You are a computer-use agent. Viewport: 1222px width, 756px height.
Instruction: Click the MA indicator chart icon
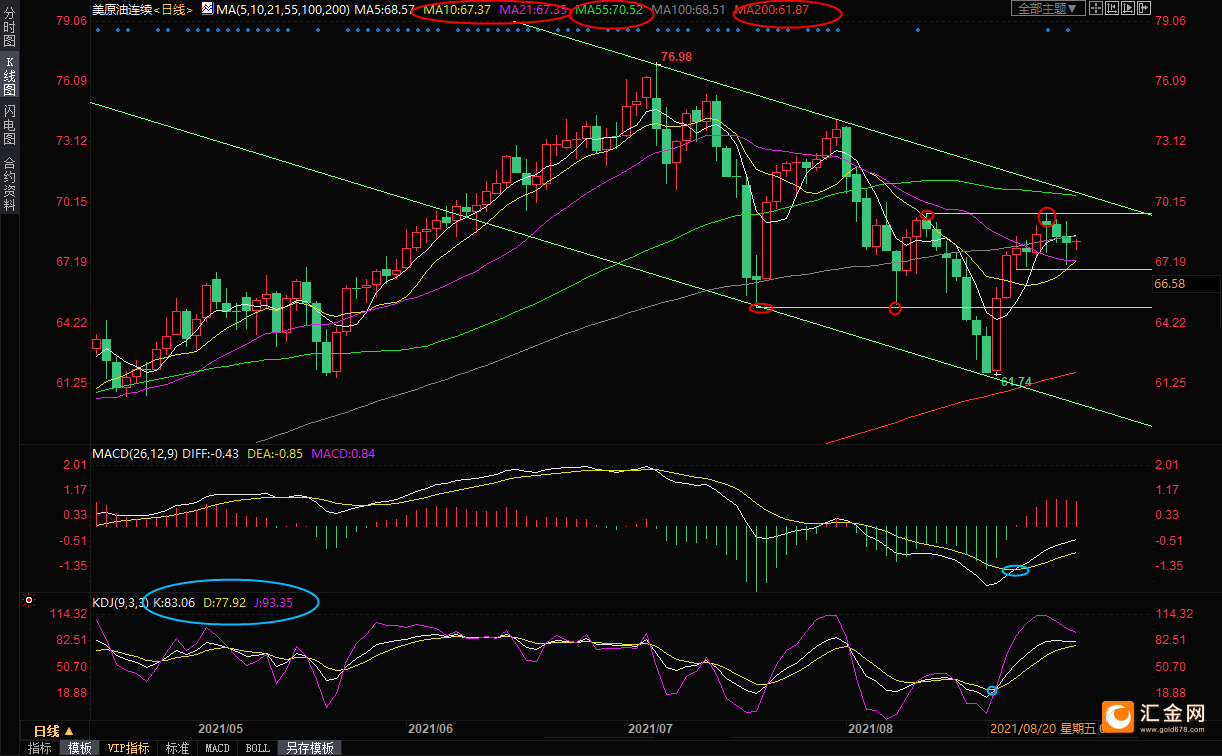coord(207,8)
